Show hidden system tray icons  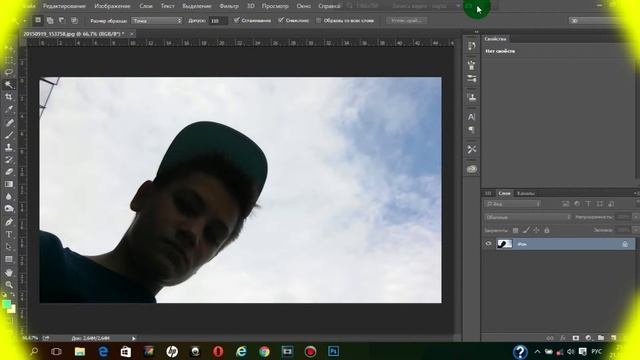[537, 352]
